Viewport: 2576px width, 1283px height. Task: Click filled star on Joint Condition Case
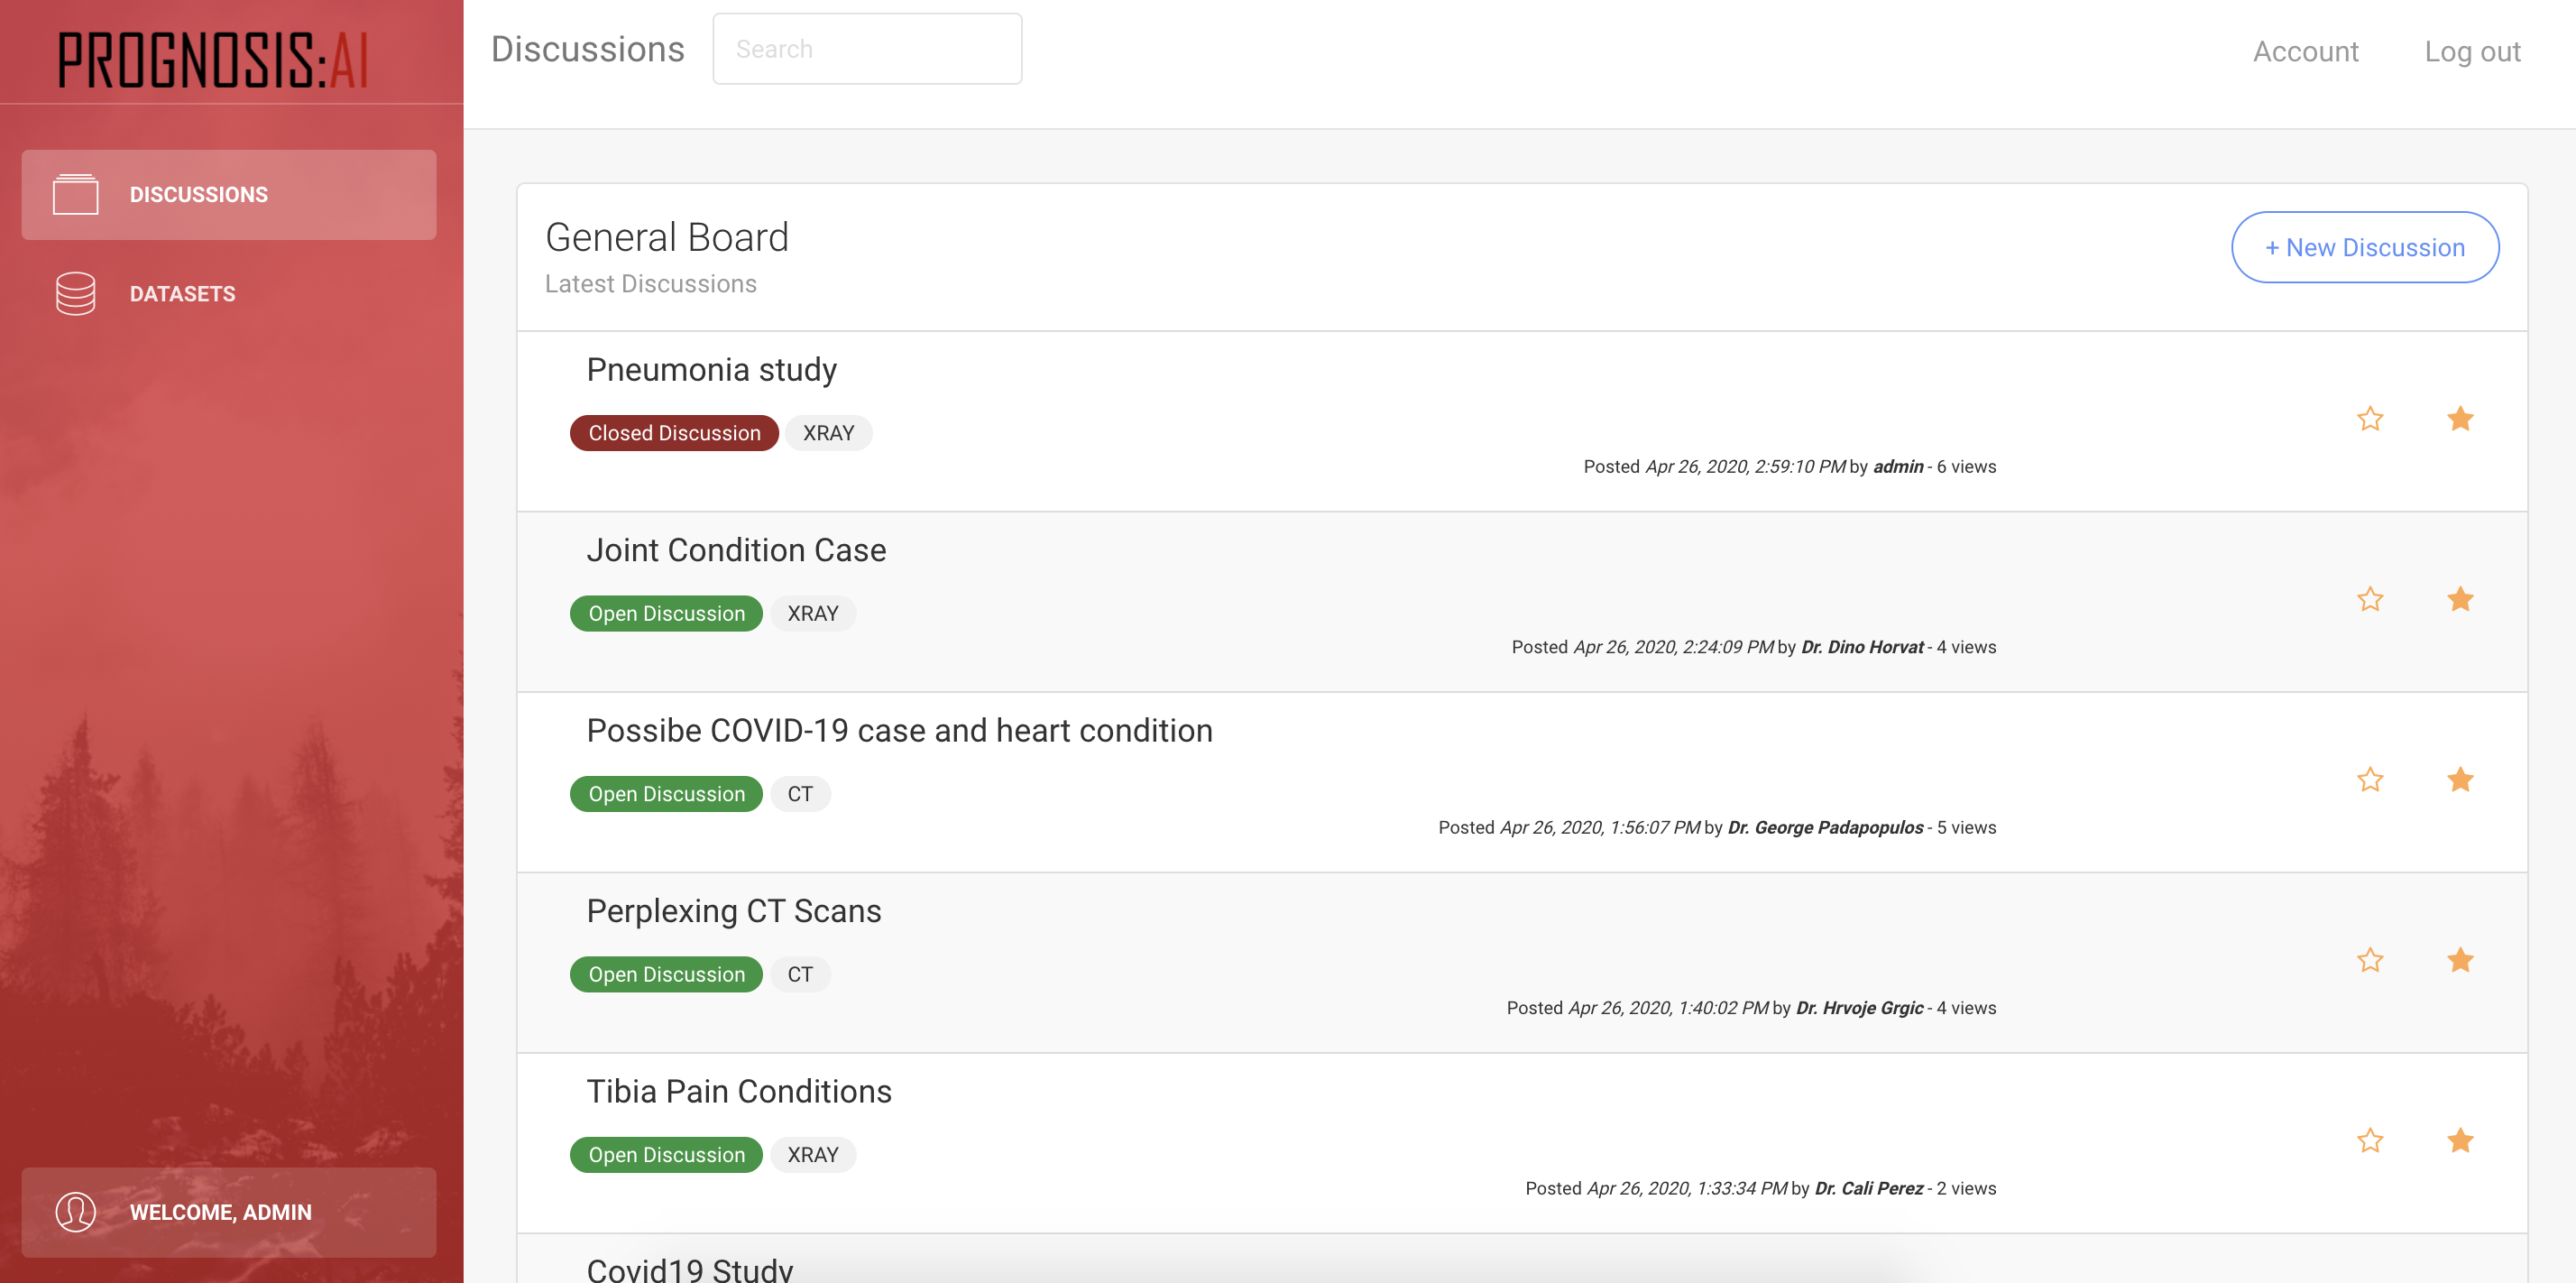(2459, 599)
